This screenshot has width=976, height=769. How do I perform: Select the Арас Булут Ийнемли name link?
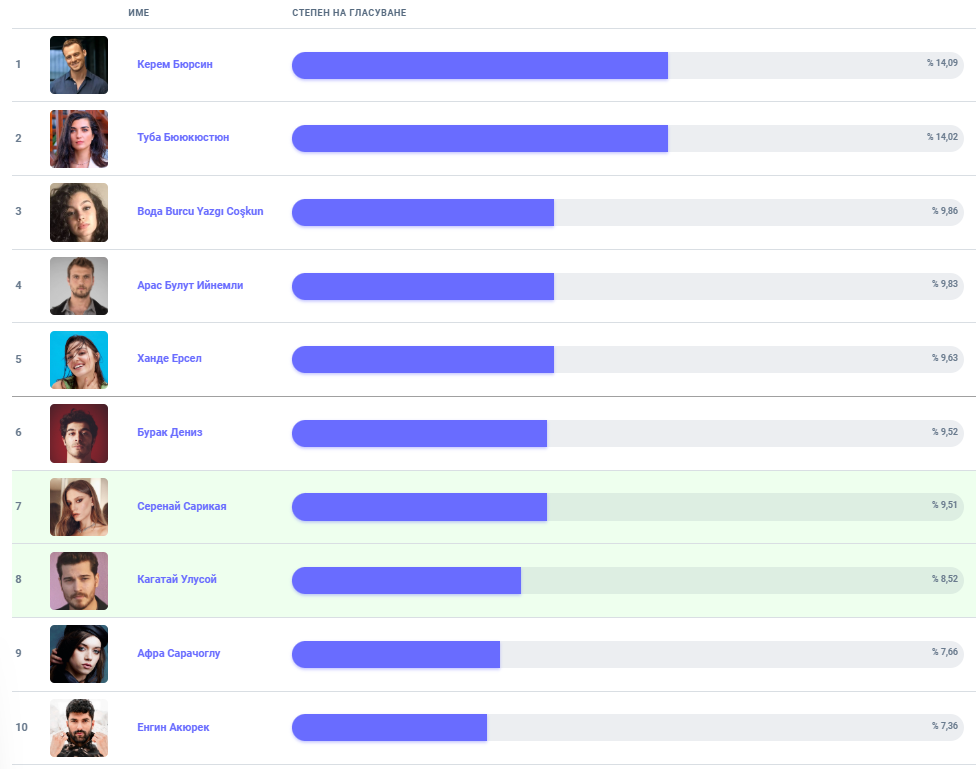(190, 285)
